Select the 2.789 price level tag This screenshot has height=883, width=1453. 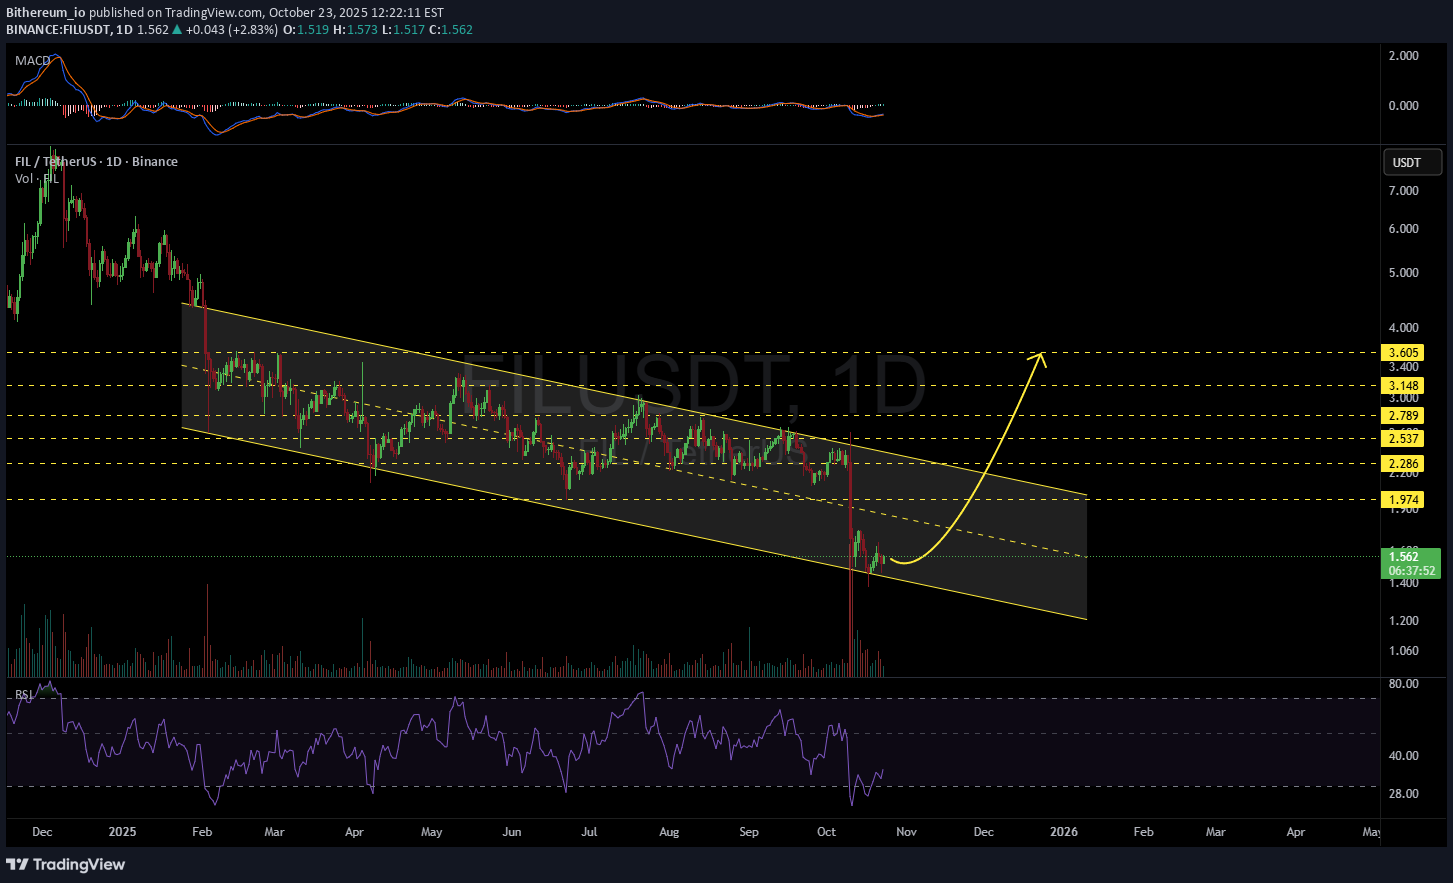[x=1404, y=416]
